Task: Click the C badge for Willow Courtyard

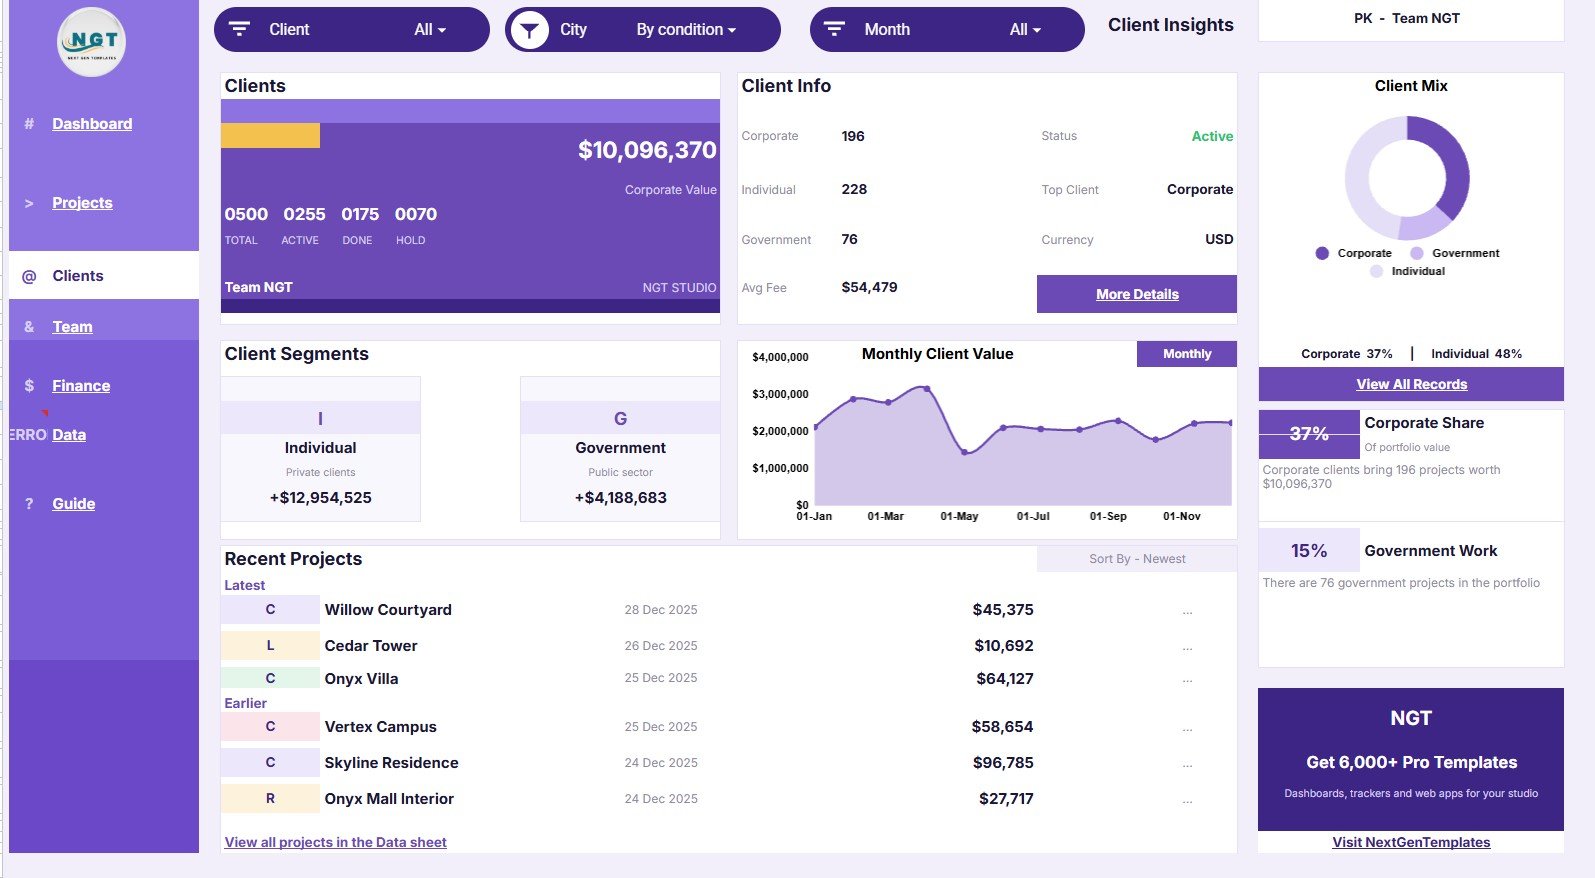Action: coord(270,609)
